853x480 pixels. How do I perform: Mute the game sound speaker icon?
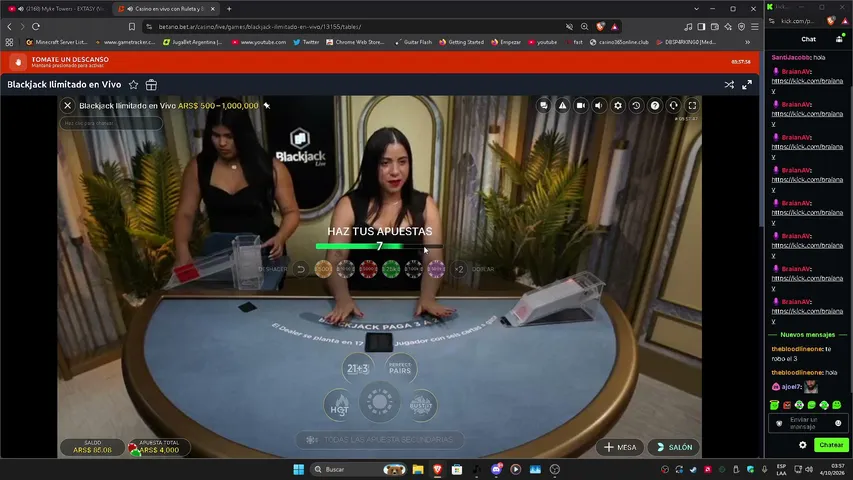599,106
